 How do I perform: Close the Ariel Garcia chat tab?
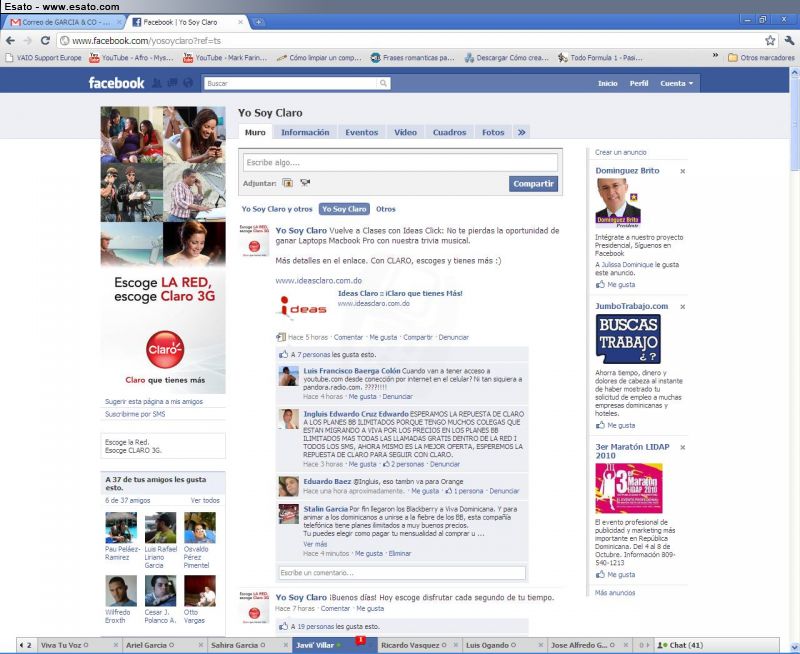pyautogui.click(x=201, y=645)
